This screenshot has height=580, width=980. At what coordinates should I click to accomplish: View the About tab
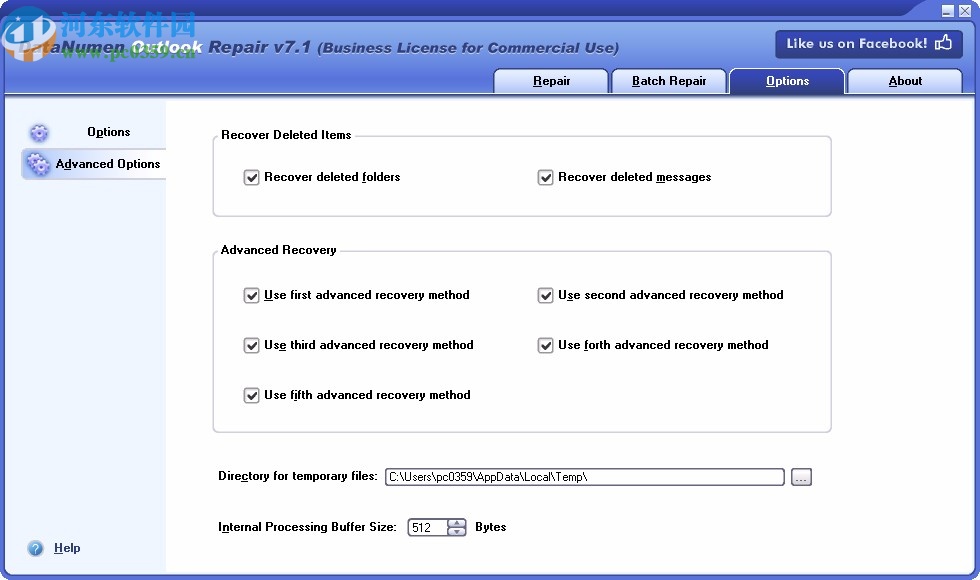point(904,81)
